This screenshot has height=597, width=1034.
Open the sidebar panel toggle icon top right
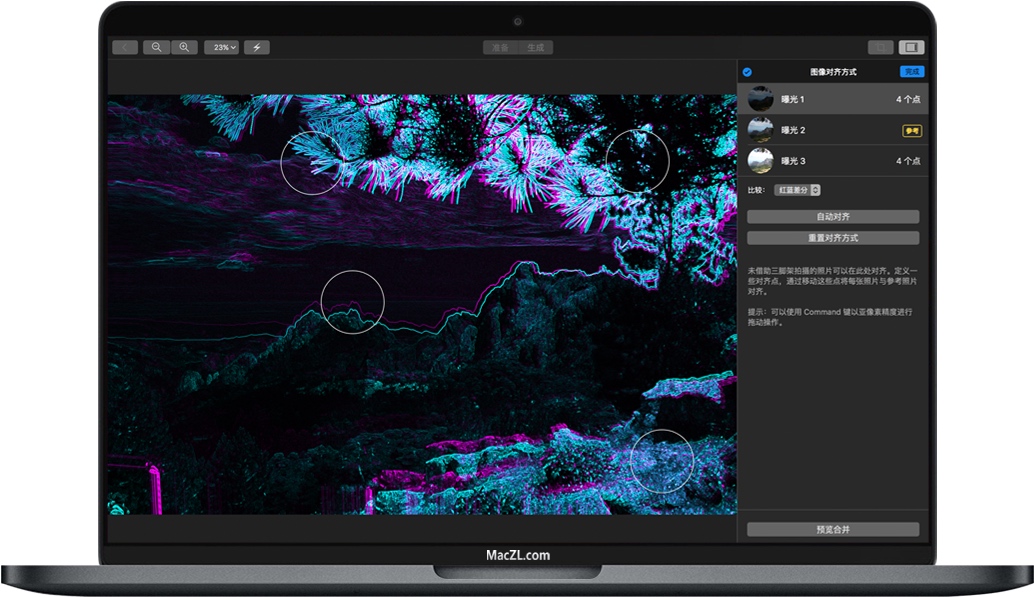point(911,47)
